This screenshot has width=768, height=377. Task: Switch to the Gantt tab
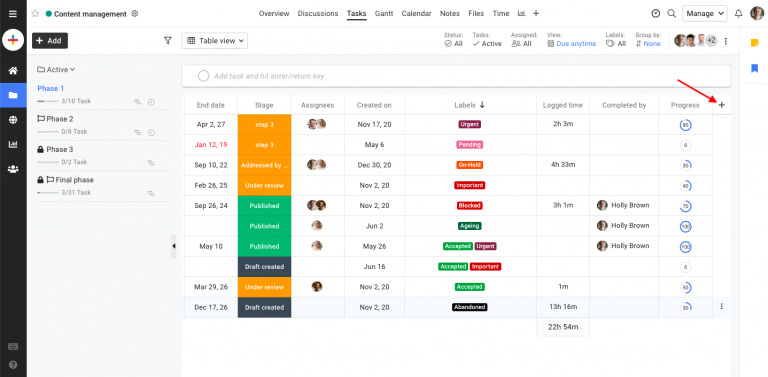pos(384,14)
